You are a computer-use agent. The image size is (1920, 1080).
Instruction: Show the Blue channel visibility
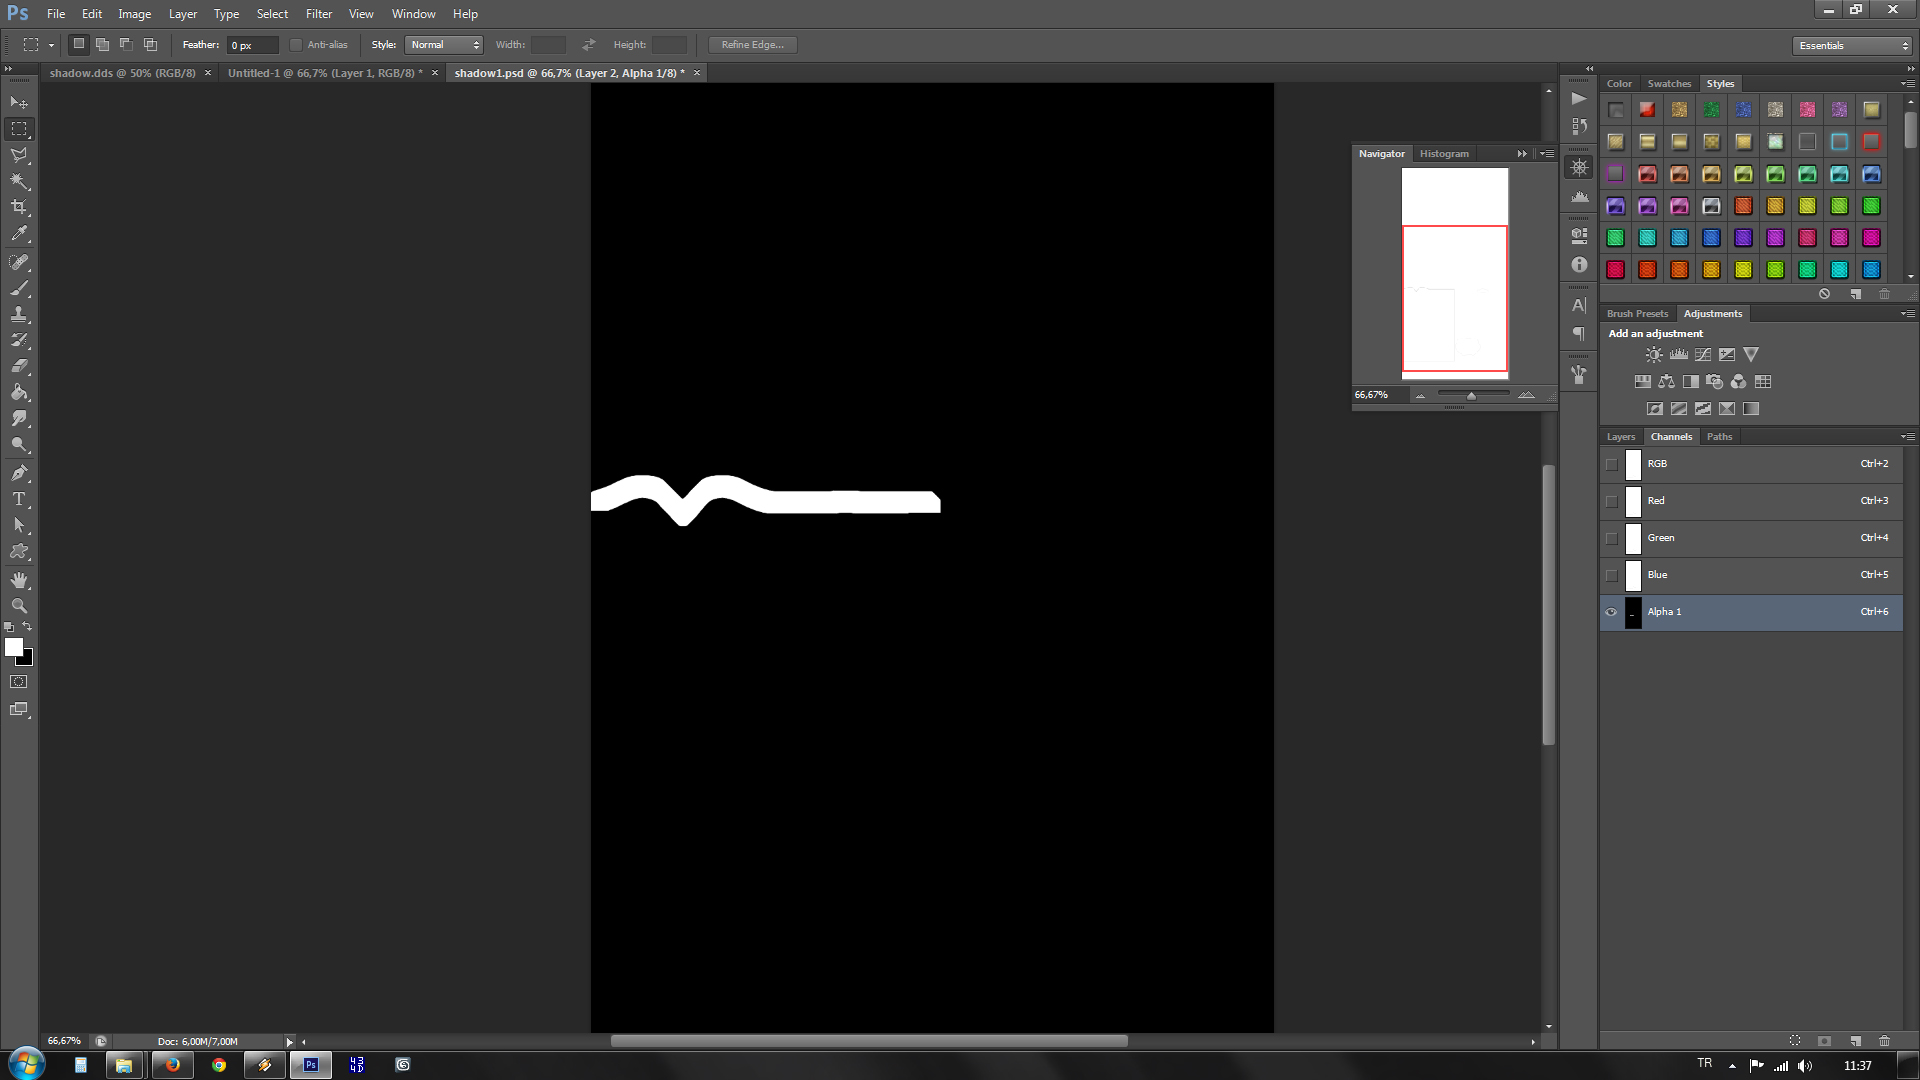tap(1611, 575)
